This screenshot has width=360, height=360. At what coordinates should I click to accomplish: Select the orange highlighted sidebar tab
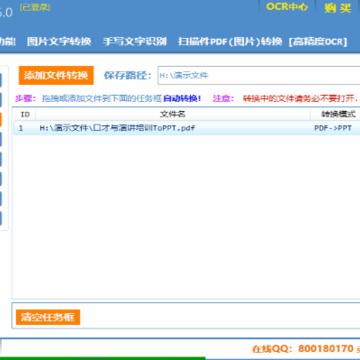click(x=1, y=119)
